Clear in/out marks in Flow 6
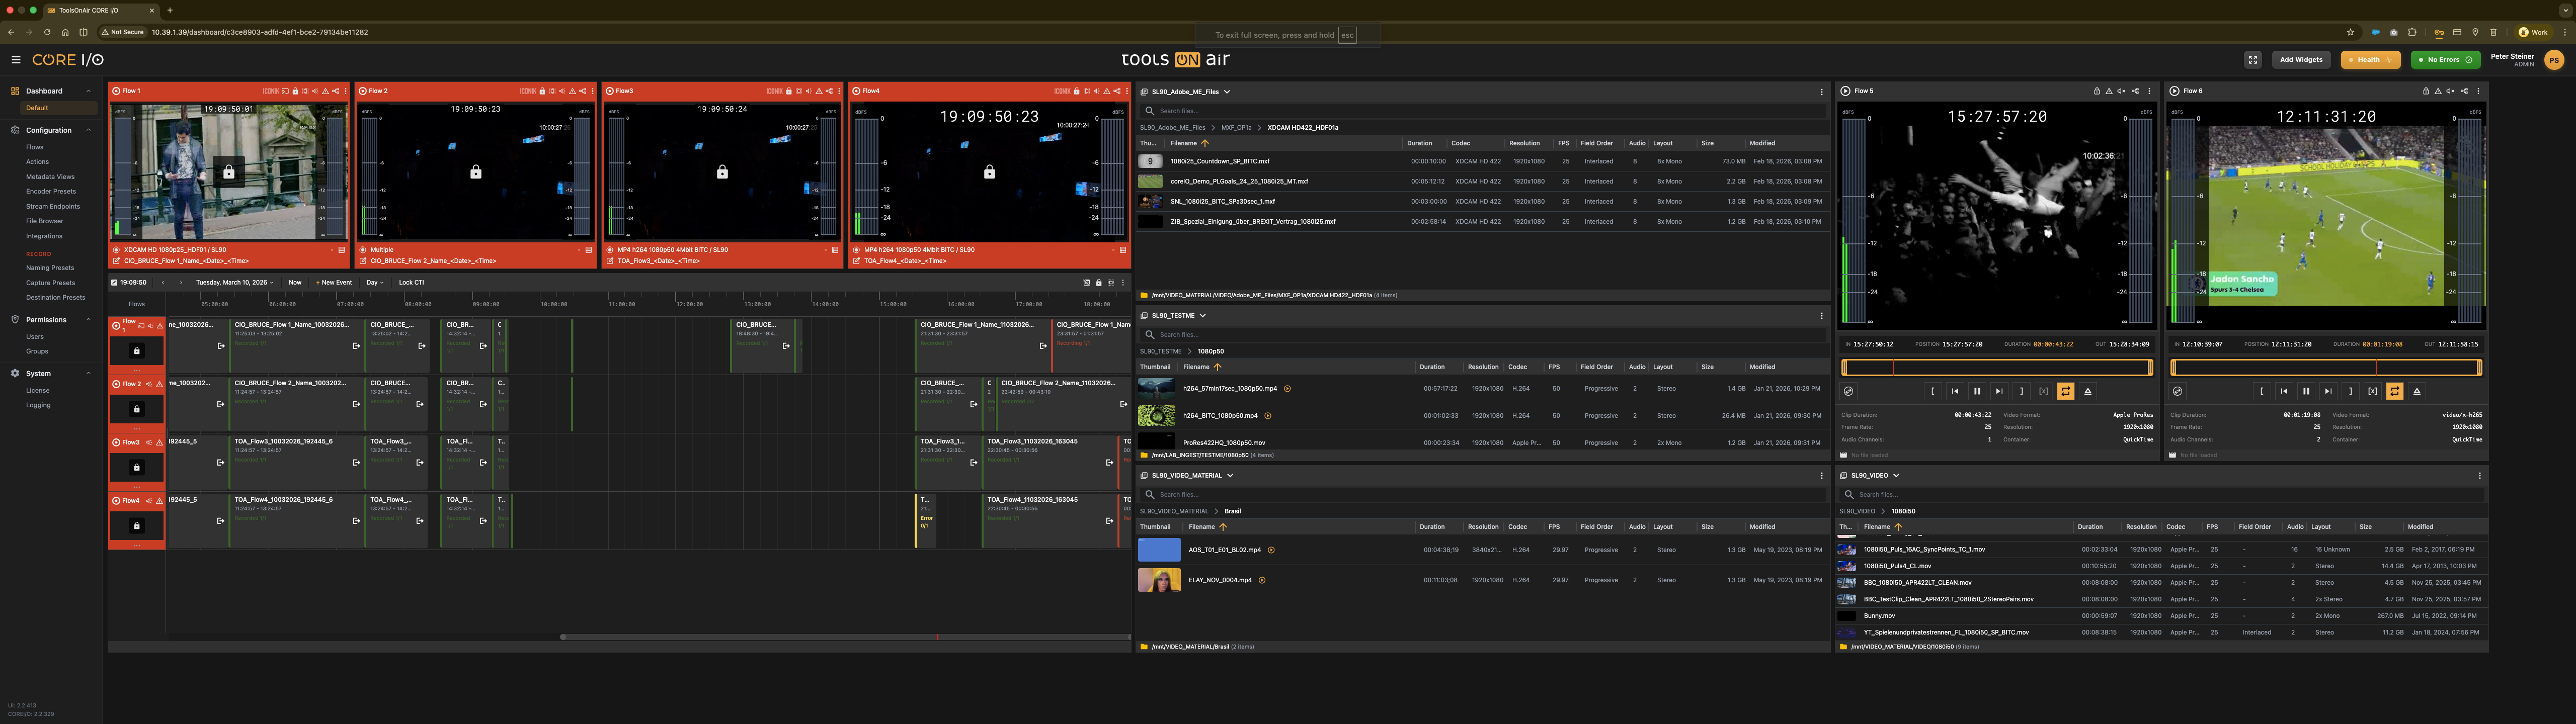This screenshot has width=2576, height=724. (2372, 391)
